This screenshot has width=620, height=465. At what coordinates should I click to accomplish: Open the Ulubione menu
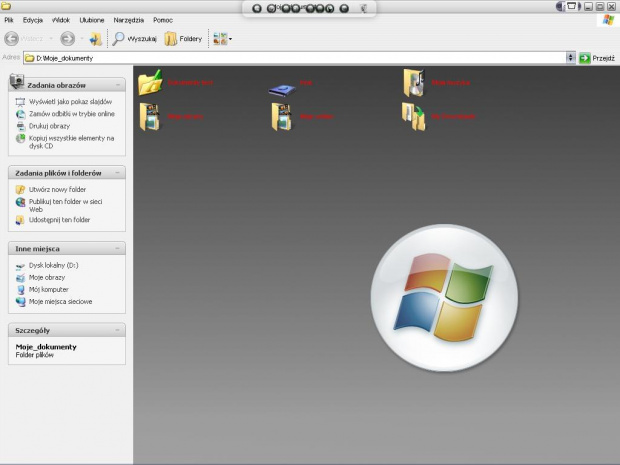(92, 20)
